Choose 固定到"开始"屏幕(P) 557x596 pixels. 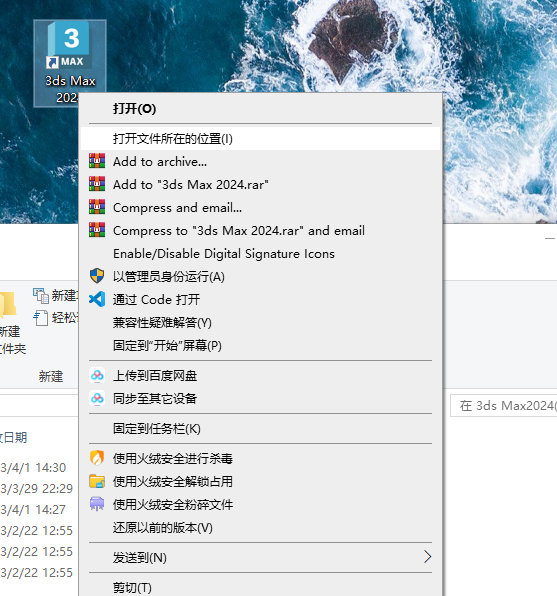click(260, 346)
